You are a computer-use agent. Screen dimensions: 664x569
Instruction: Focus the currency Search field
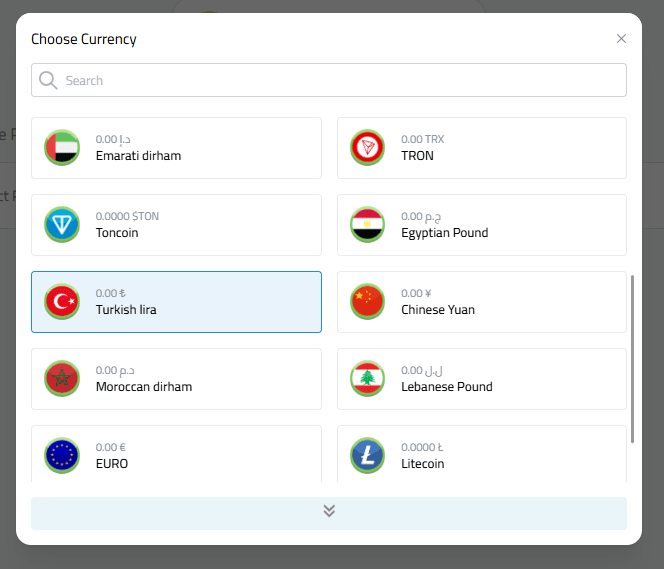click(x=329, y=80)
